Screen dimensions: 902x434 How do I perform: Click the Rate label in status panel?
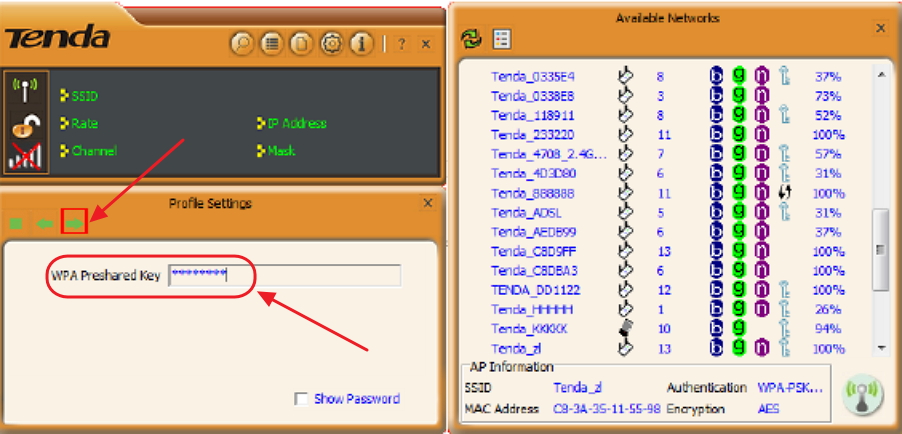85,123
